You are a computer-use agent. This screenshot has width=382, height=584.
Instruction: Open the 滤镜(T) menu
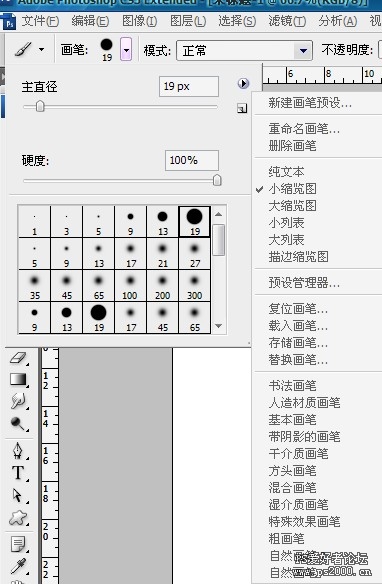(287, 21)
